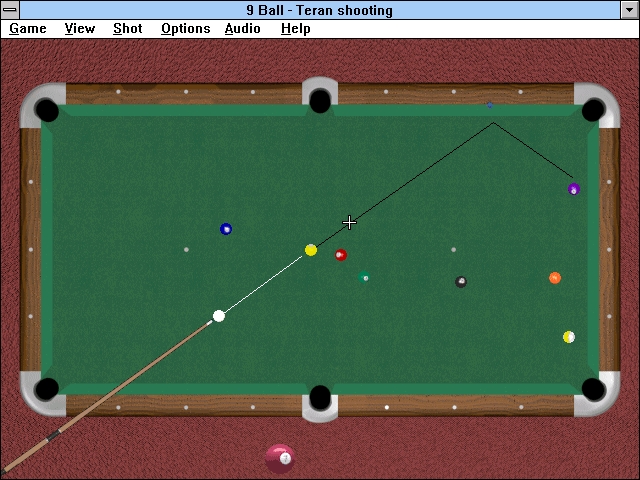Click the green 6 ball
The image size is (640, 480).
[x=364, y=277]
